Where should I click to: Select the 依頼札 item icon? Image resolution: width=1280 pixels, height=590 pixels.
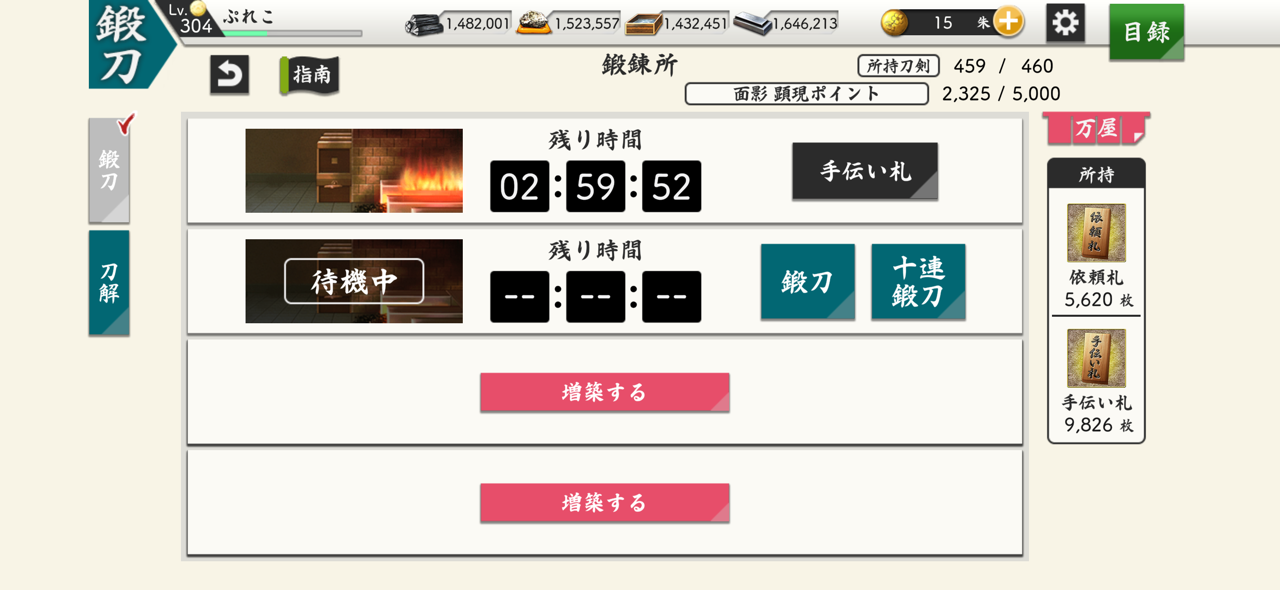click(x=1096, y=233)
